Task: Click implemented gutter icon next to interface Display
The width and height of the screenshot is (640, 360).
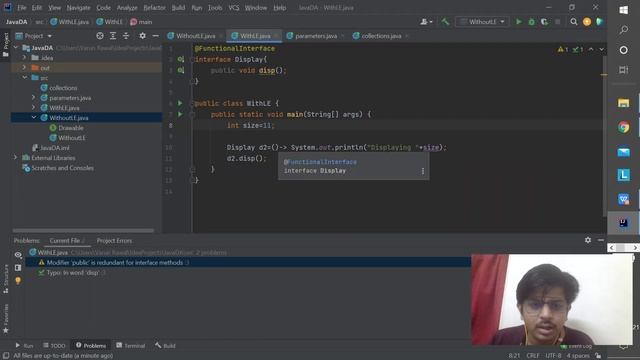Action: click(180, 60)
